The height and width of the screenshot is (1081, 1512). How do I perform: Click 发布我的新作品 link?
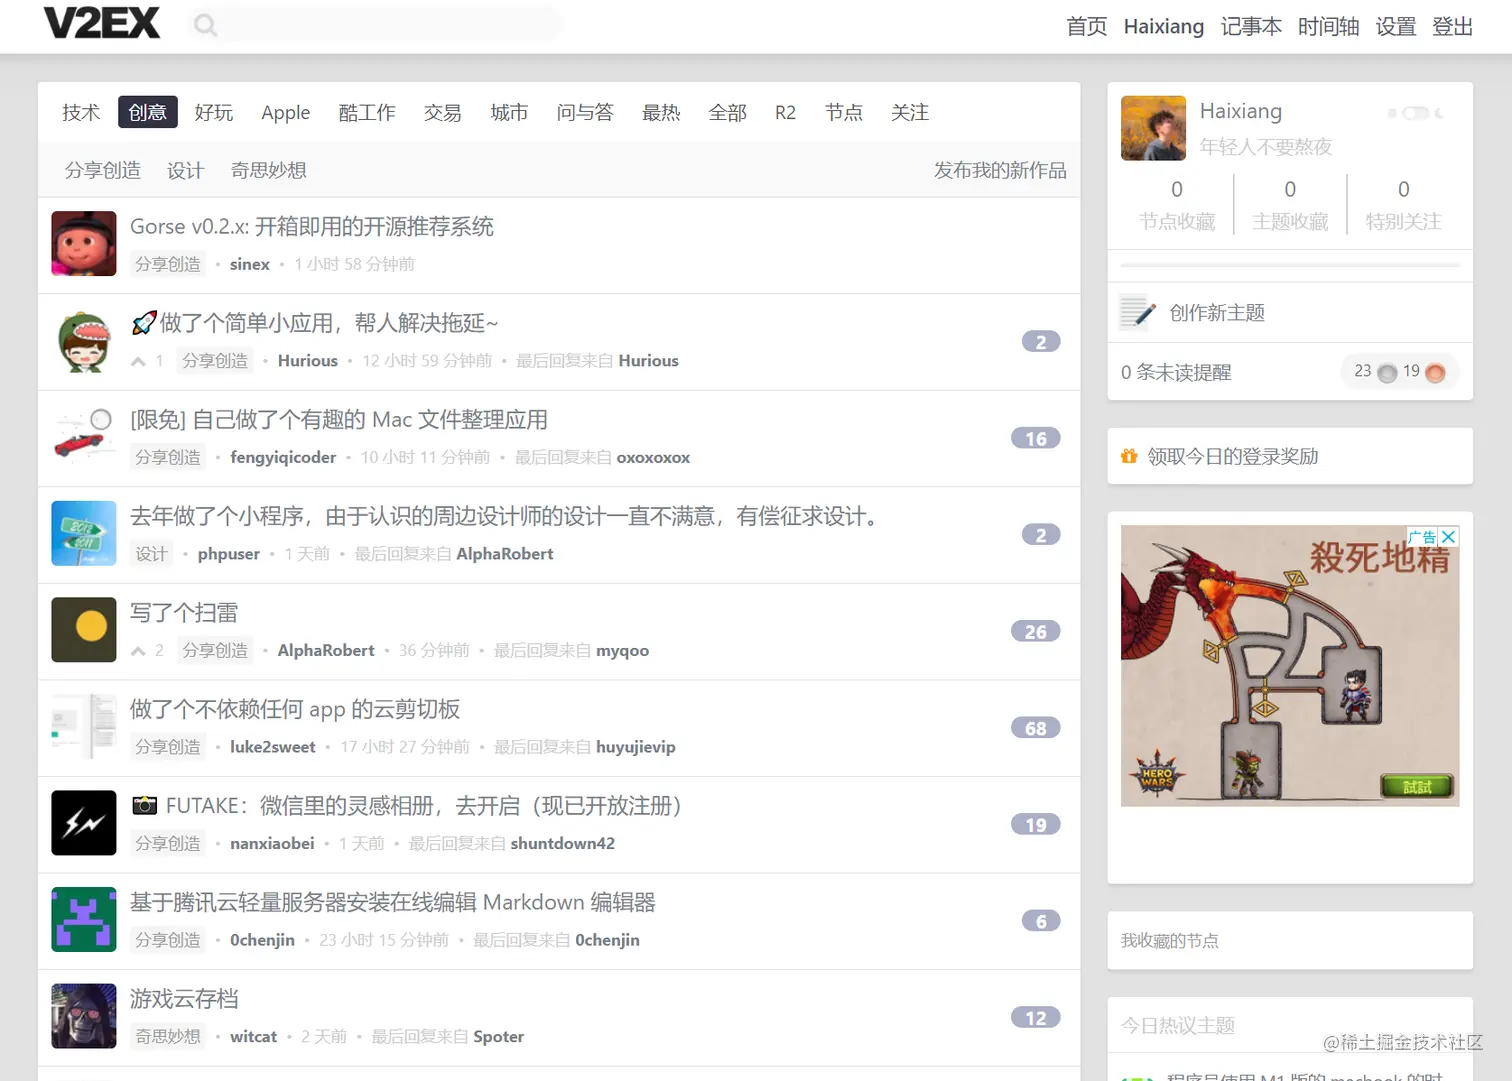[x=1000, y=170]
